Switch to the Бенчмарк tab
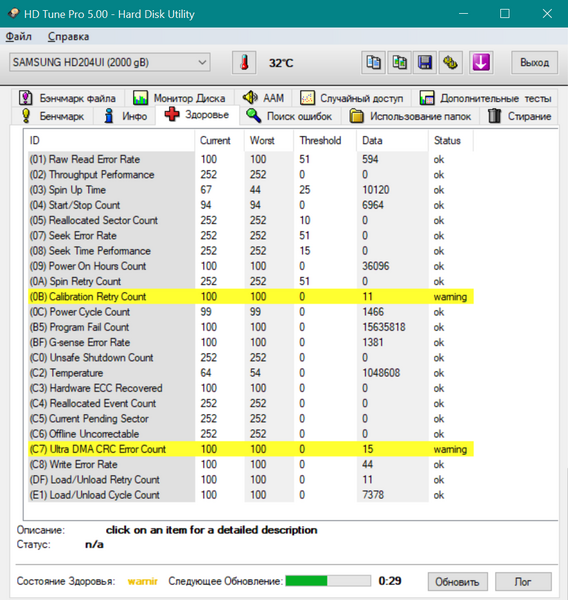The width and height of the screenshot is (568, 600). pyautogui.click(x=52, y=116)
